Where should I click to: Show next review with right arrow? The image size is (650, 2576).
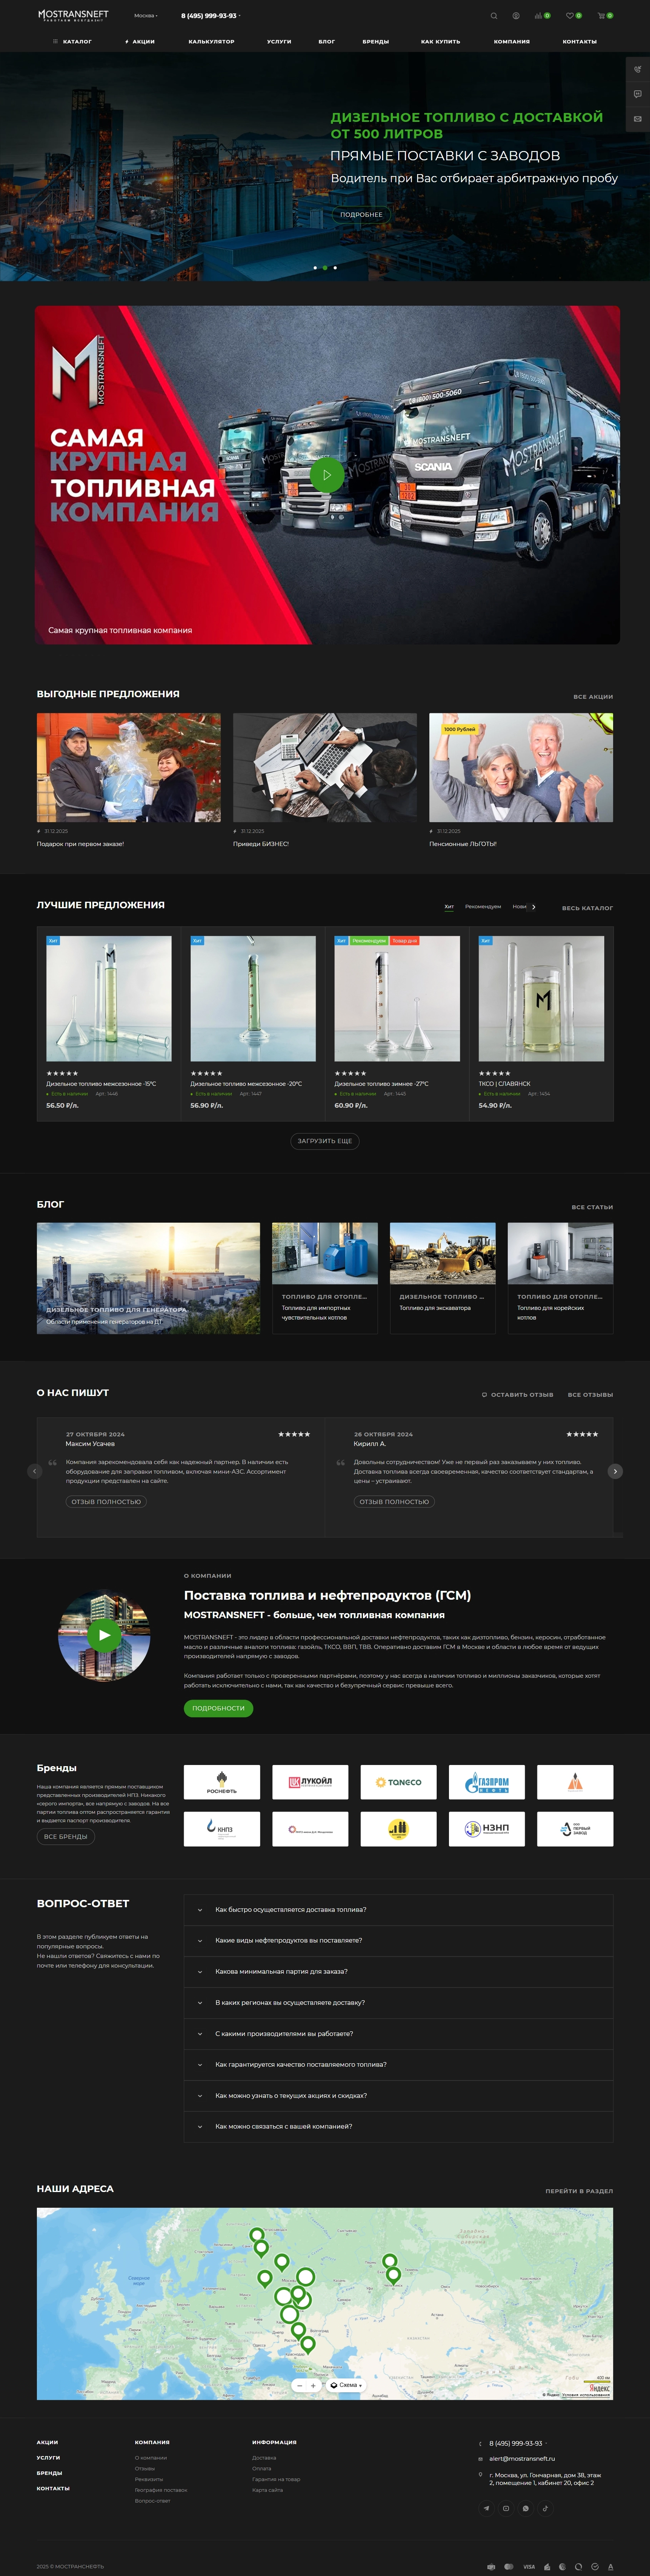pyautogui.click(x=615, y=1470)
